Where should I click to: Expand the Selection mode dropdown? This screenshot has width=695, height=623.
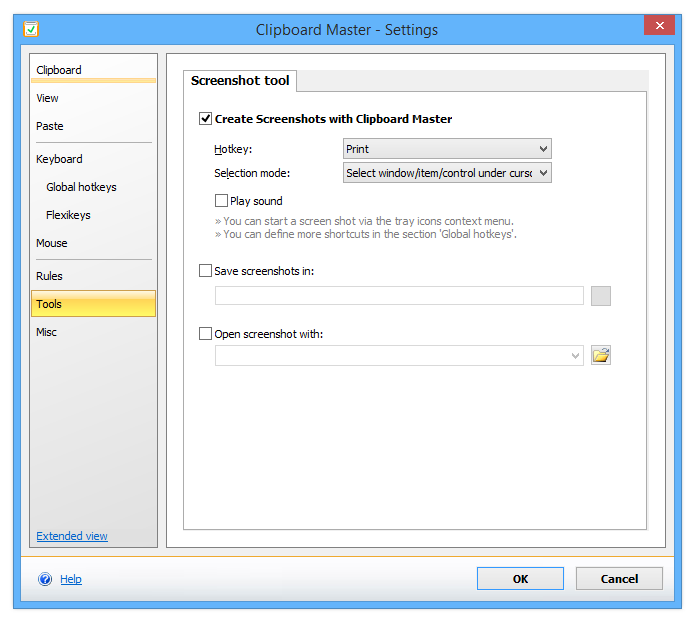coord(447,173)
